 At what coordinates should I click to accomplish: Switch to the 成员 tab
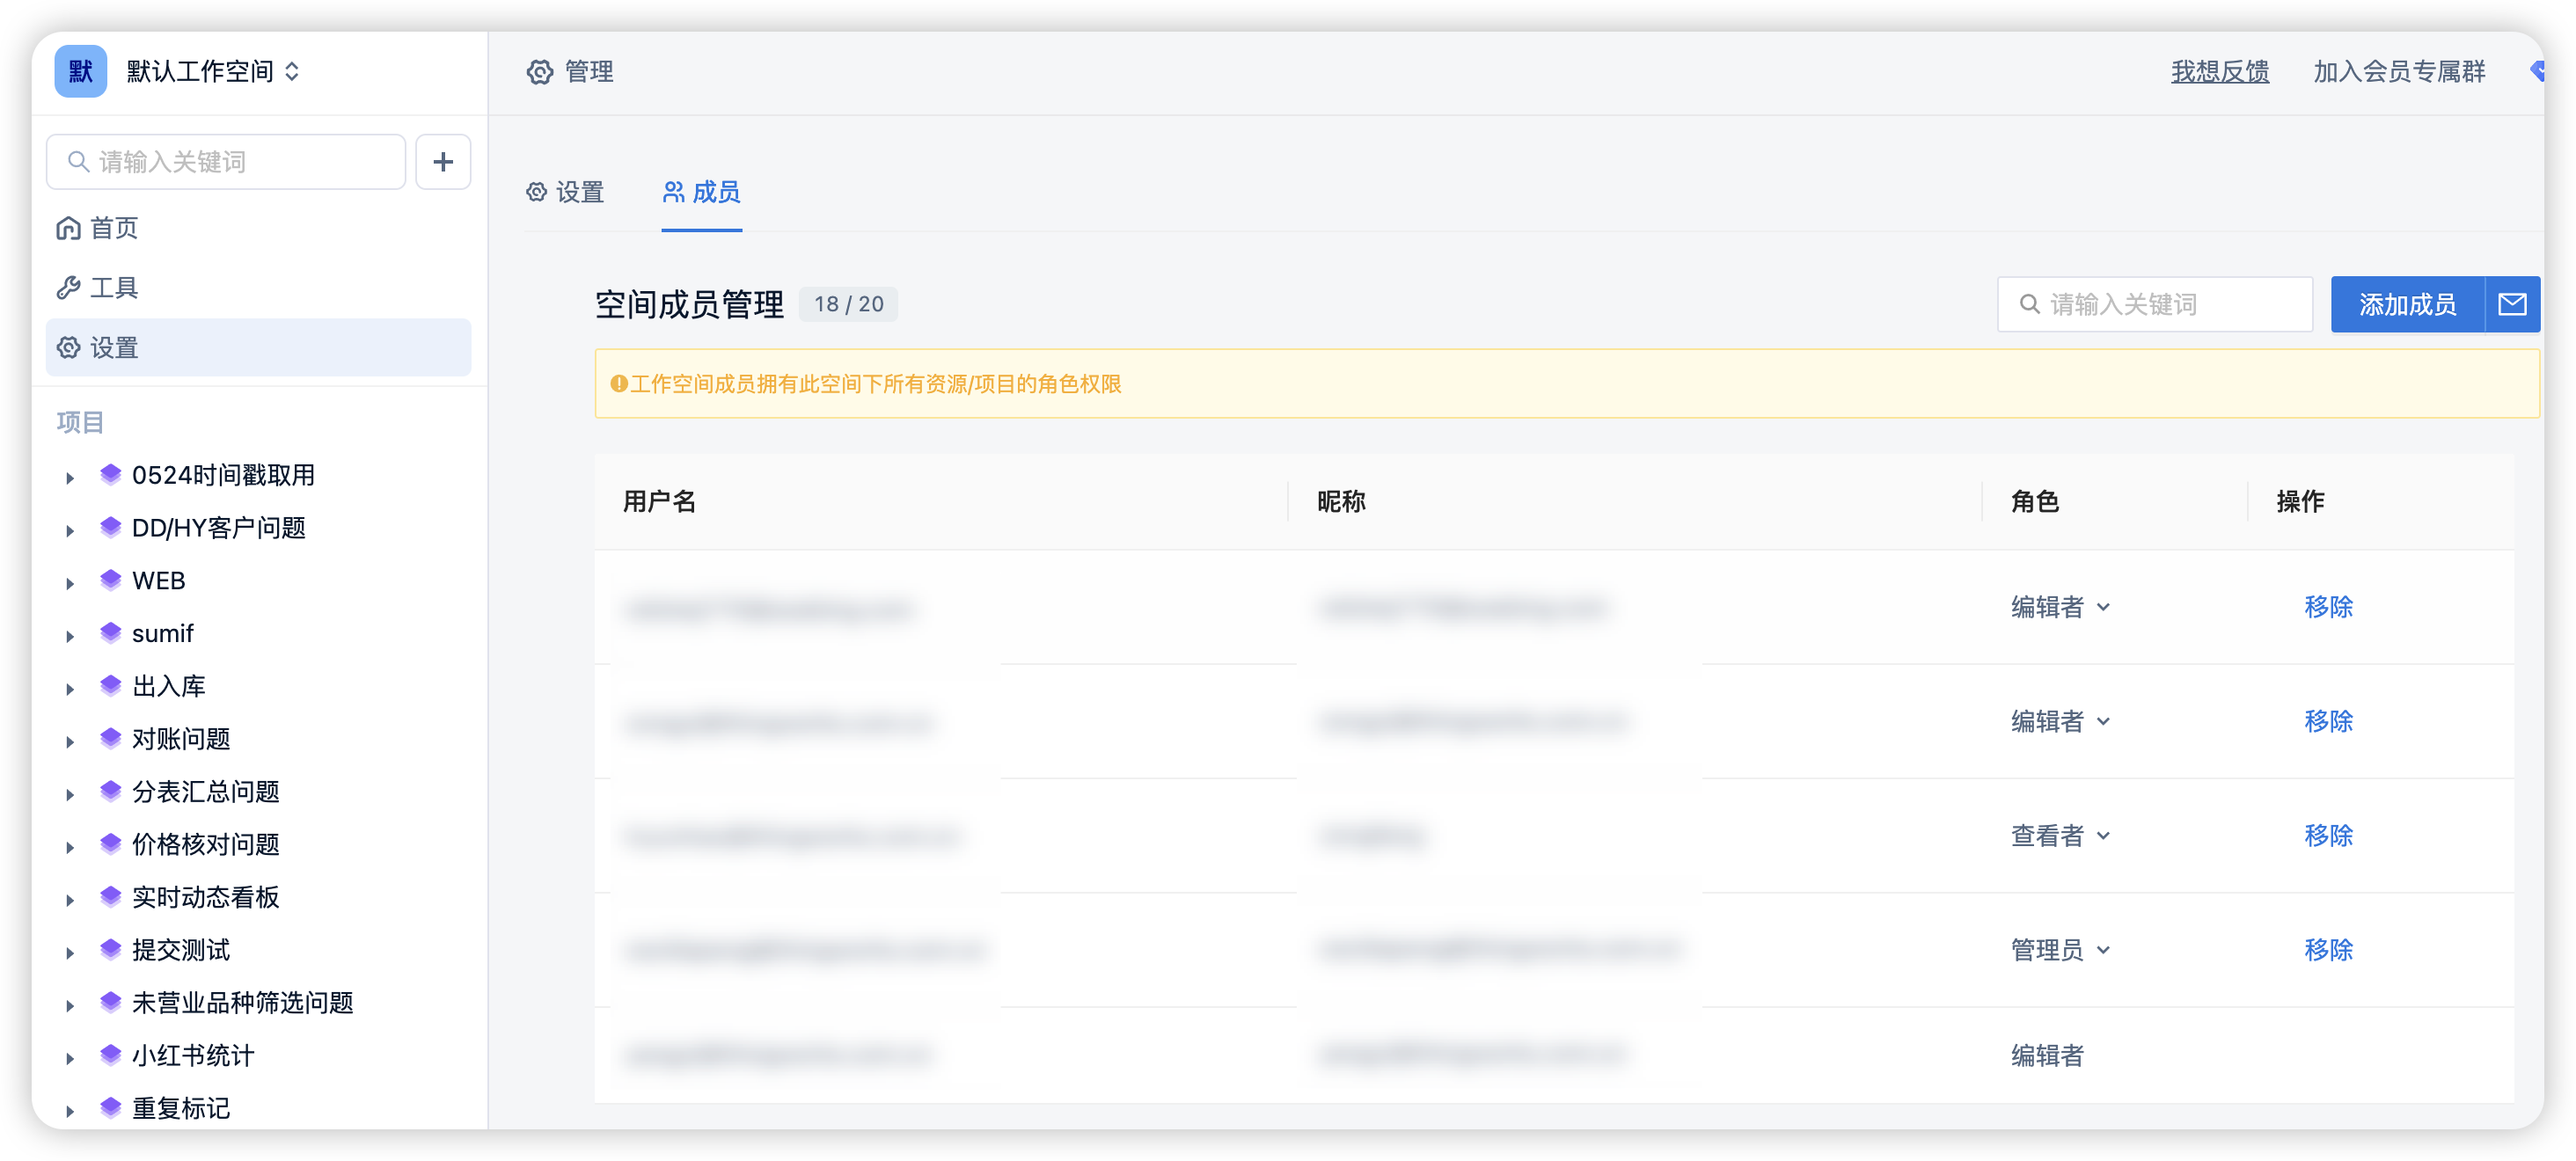click(701, 192)
